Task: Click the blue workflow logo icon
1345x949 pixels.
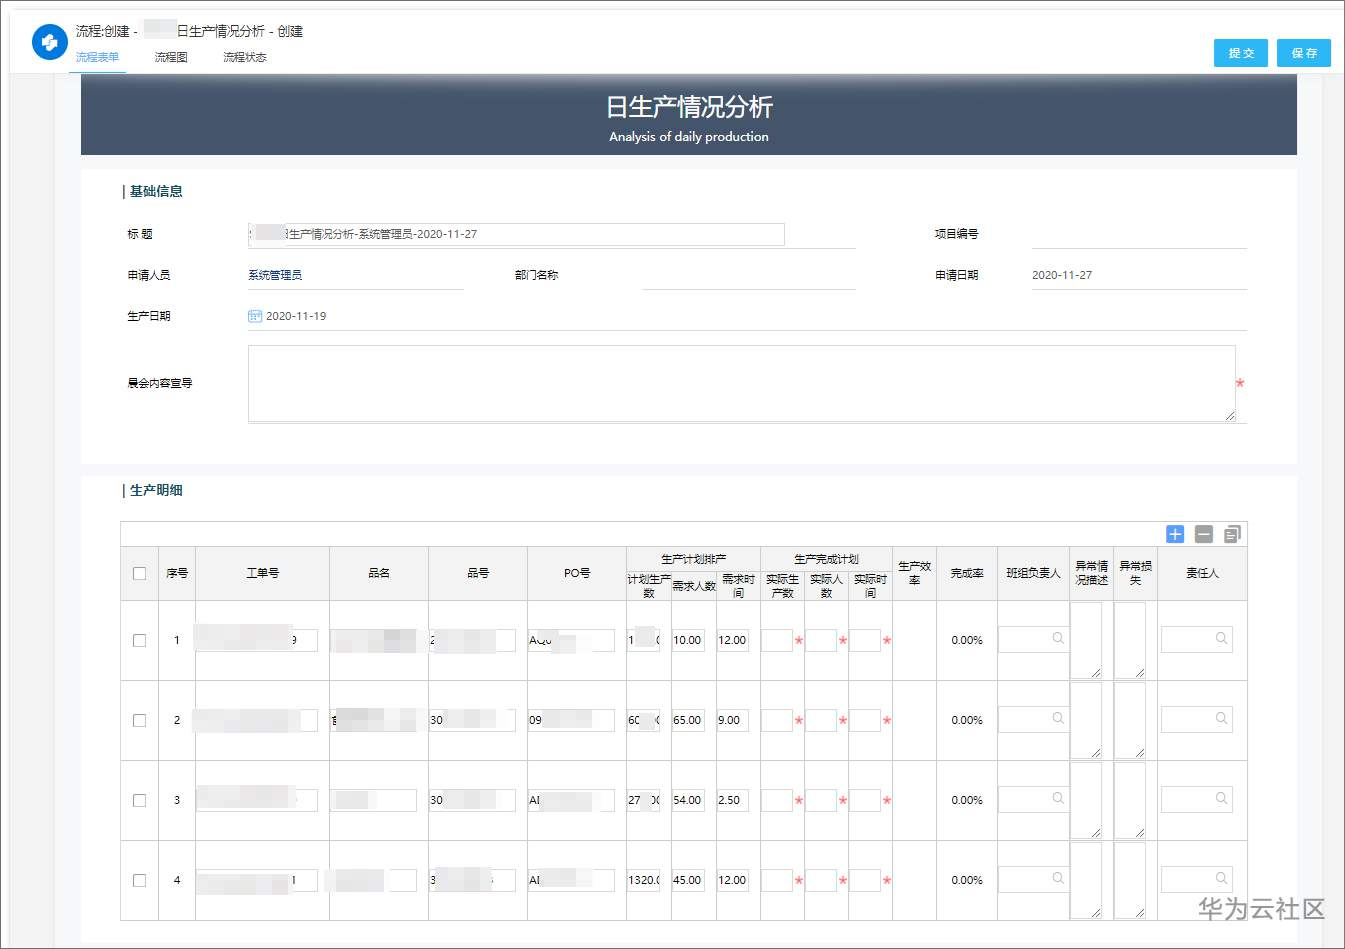Action: (x=49, y=43)
